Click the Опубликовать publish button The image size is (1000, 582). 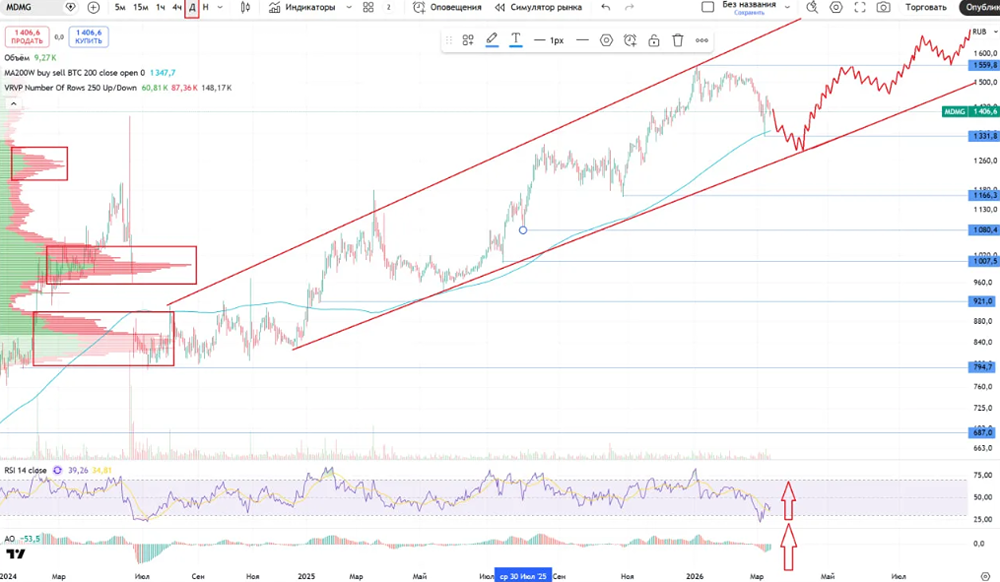tap(980, 8)
